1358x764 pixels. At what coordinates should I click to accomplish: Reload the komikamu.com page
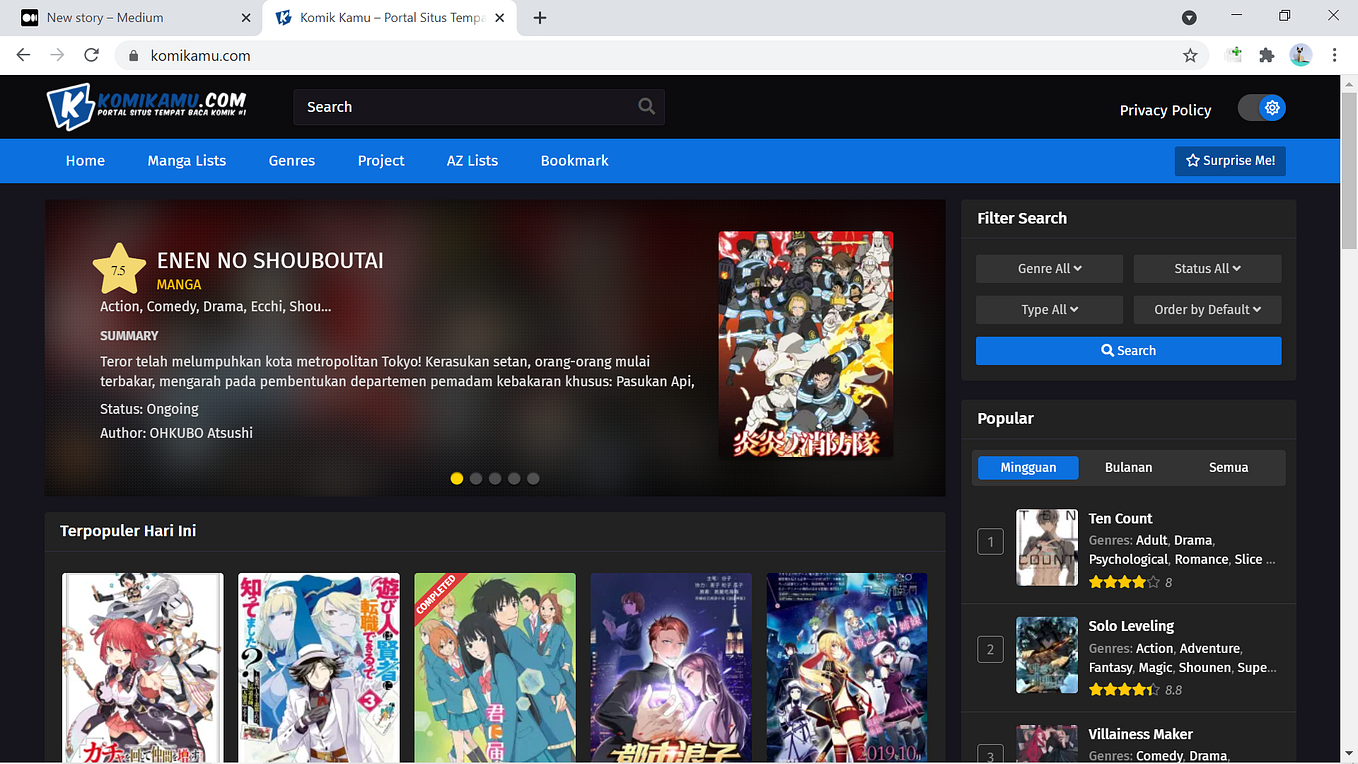[x=93, y=55]
